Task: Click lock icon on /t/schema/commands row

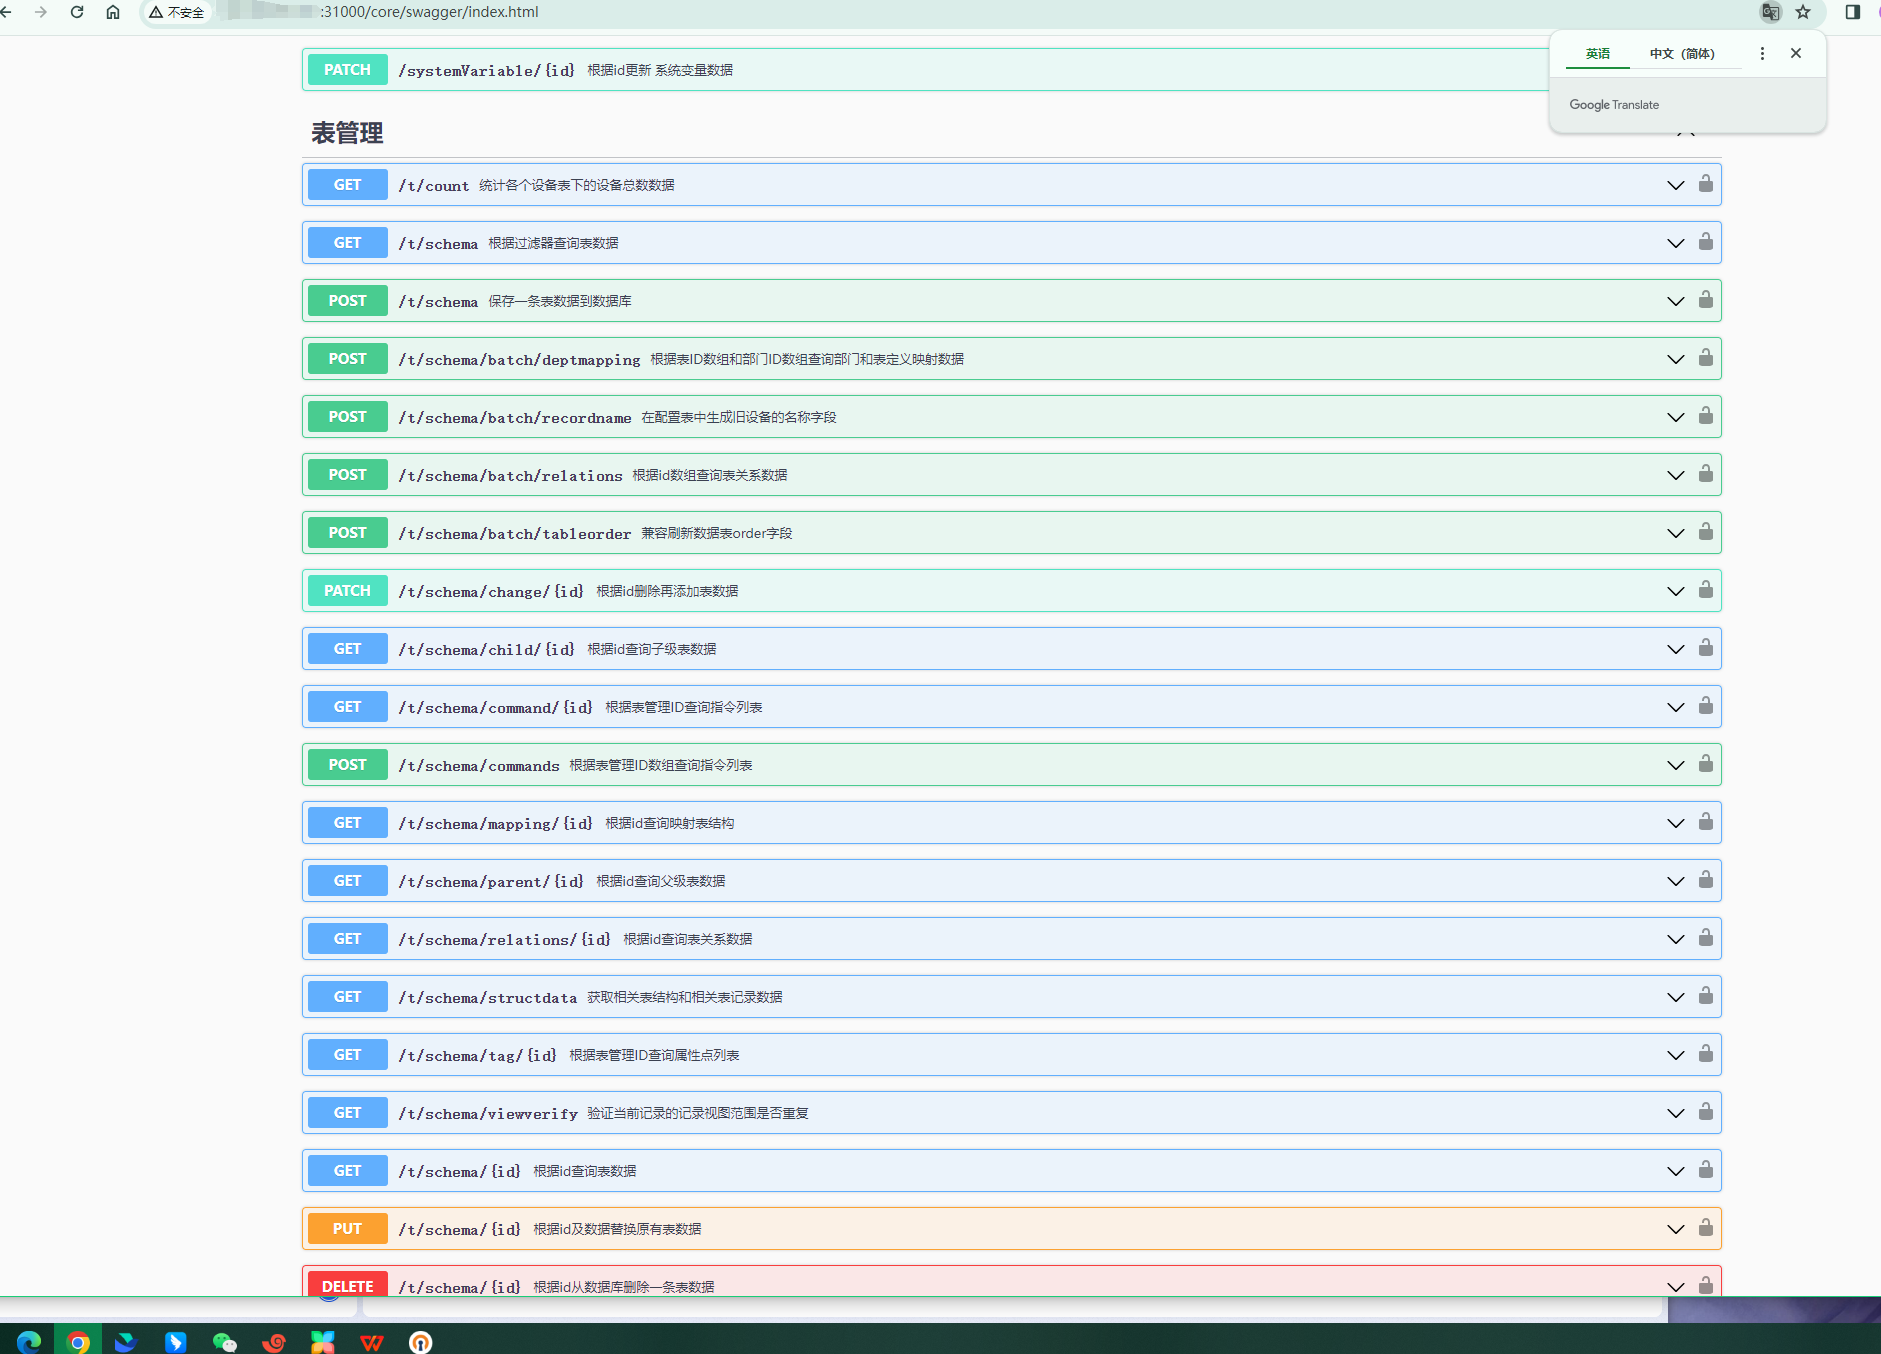Action: [1706, 764]
